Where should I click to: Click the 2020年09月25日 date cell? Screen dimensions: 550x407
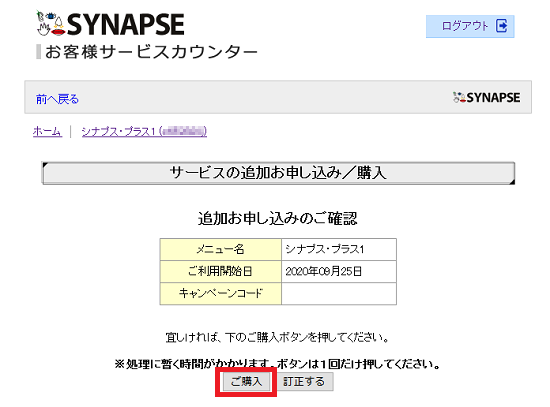pos(339,271)
